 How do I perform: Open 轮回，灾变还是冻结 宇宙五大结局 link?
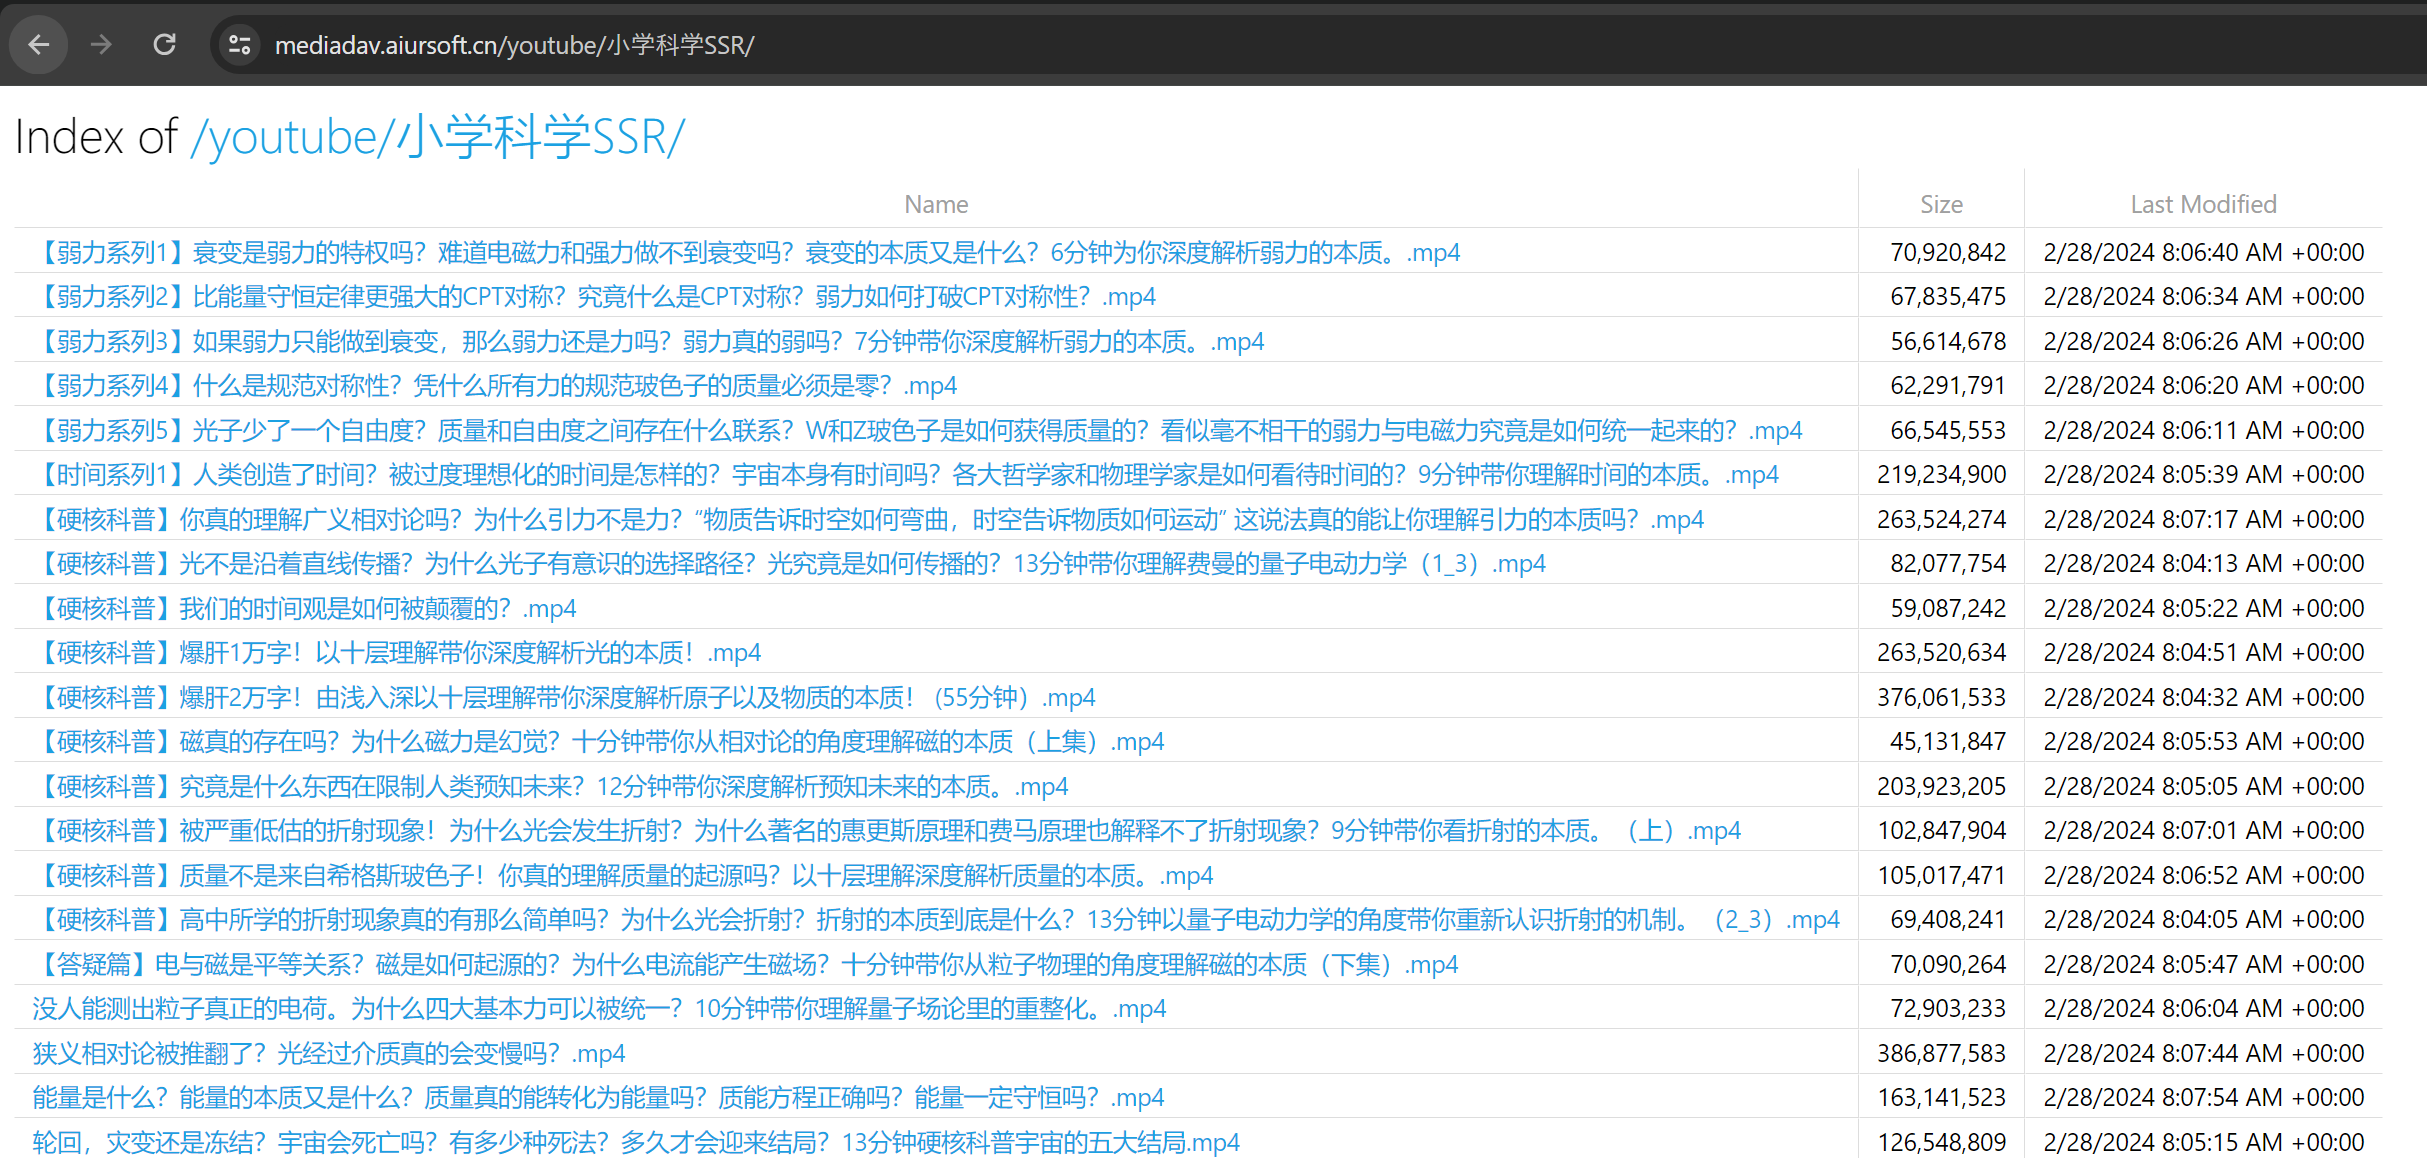click(635, 1143)
